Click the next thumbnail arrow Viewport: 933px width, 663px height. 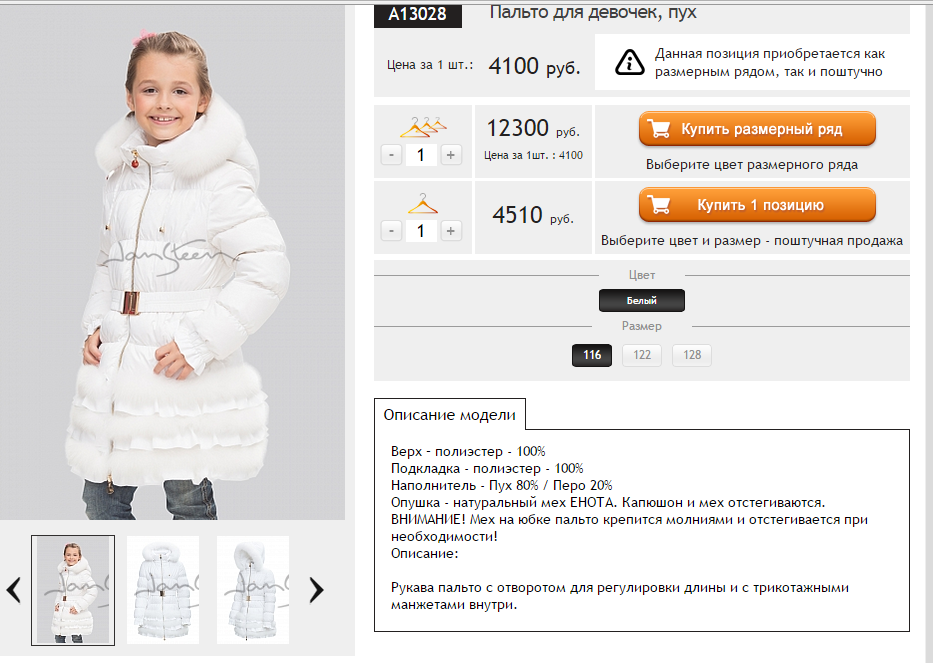[317, 590]
